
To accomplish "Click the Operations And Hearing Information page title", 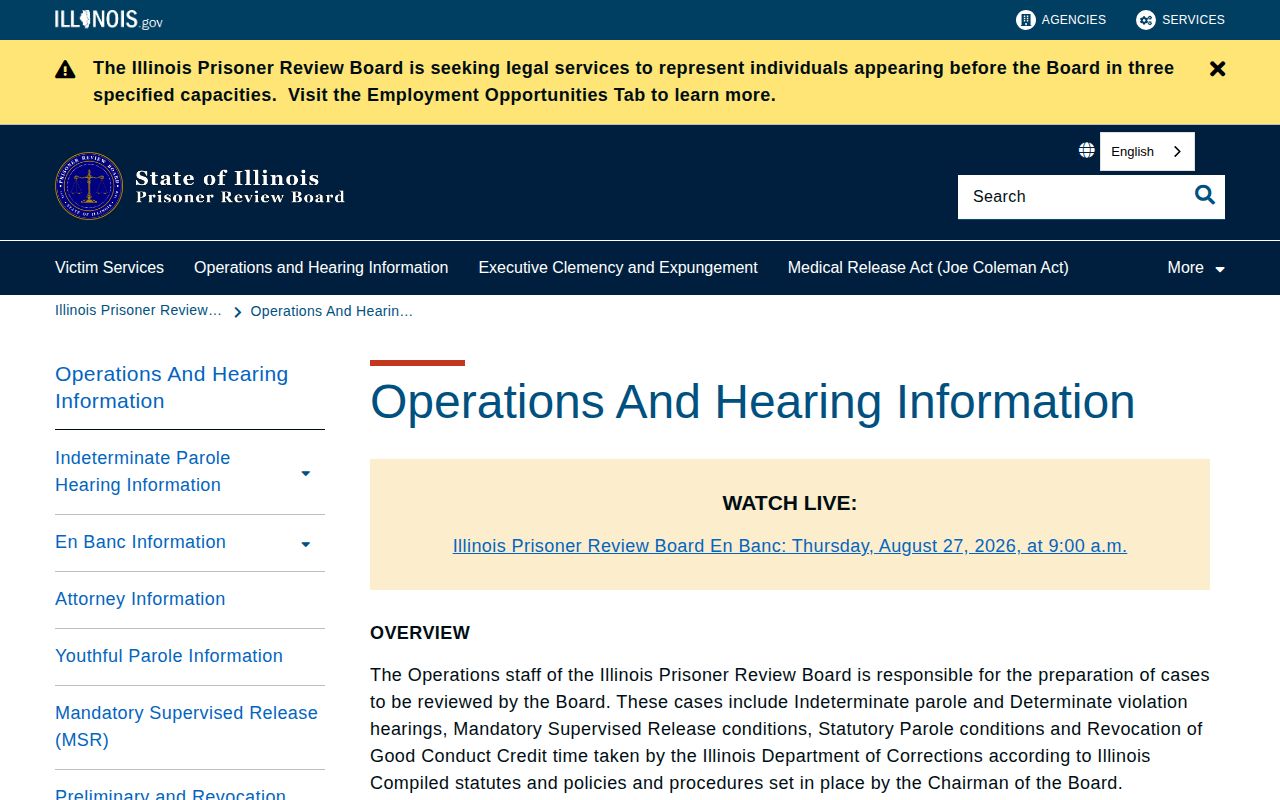I will (x=753, y=402).
